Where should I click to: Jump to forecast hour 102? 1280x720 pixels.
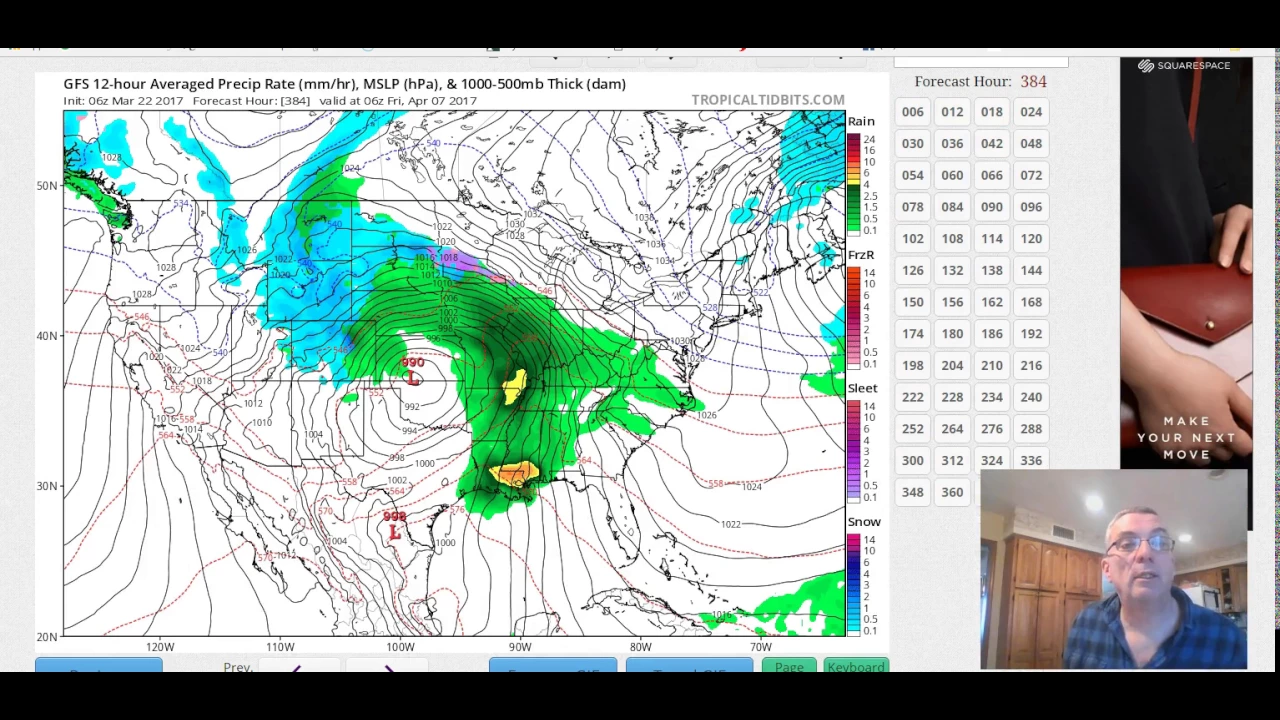(912, 239)
